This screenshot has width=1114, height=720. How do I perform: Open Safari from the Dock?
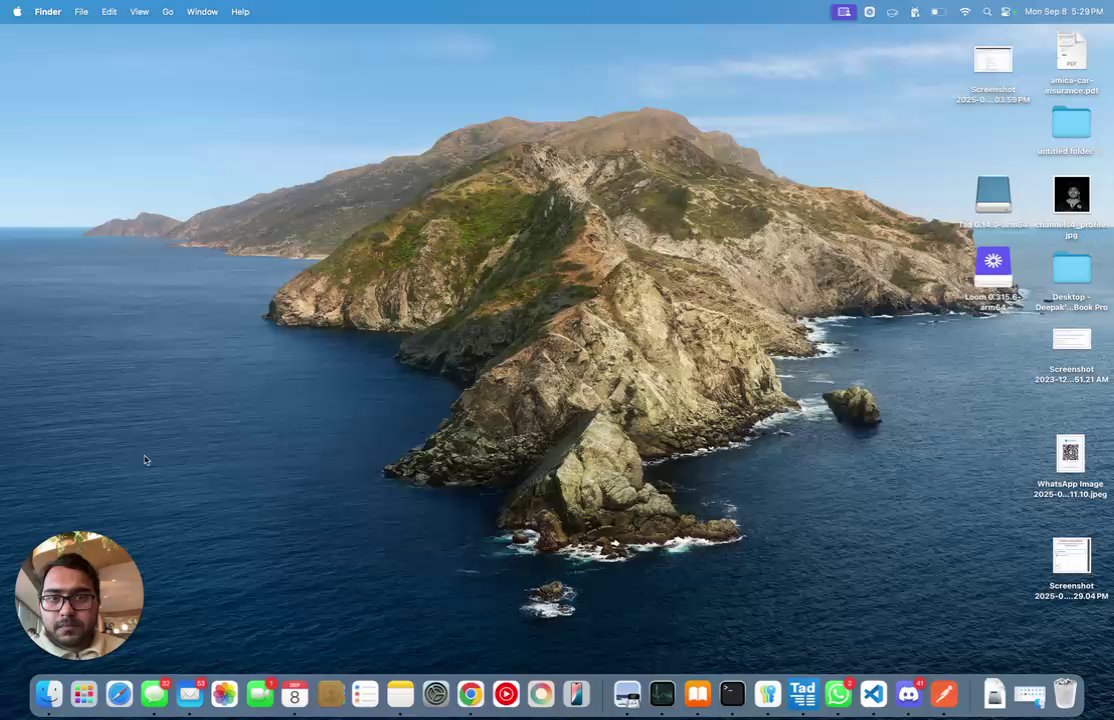(x=119, y=693)
